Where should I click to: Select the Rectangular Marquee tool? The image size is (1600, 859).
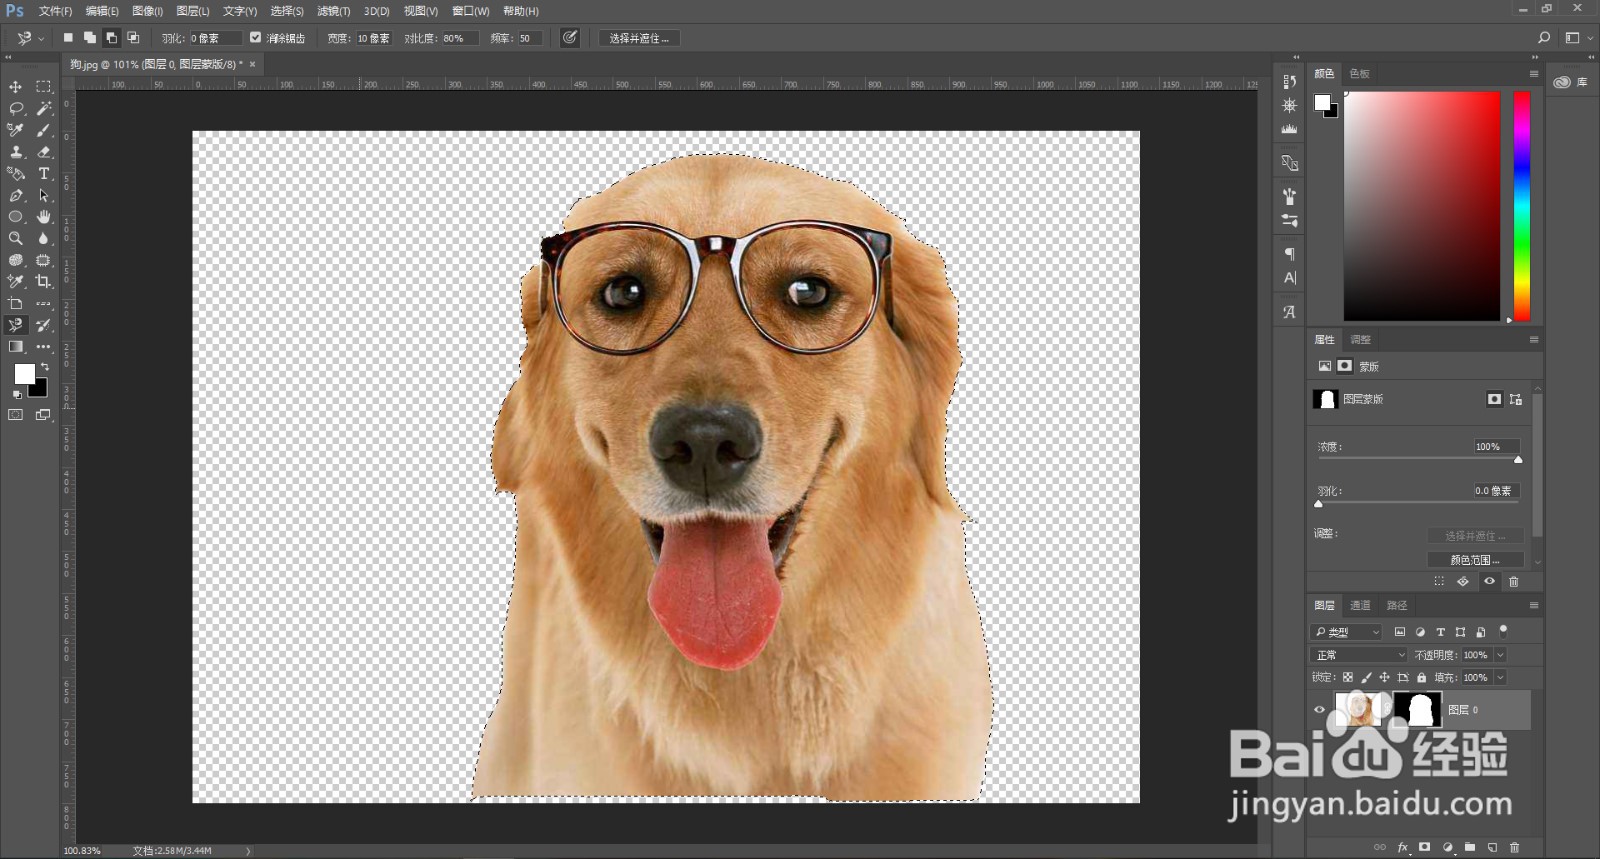pos(43,87)
